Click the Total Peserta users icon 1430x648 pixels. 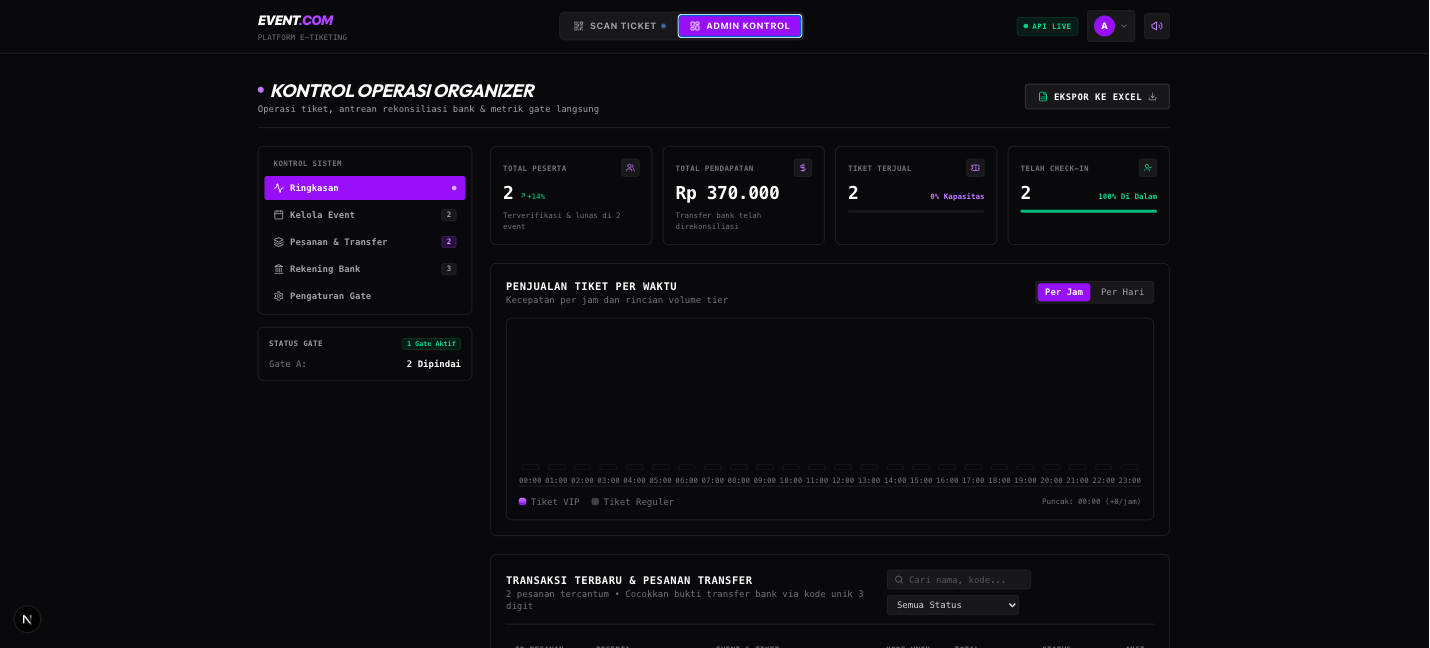click(630, 168)
